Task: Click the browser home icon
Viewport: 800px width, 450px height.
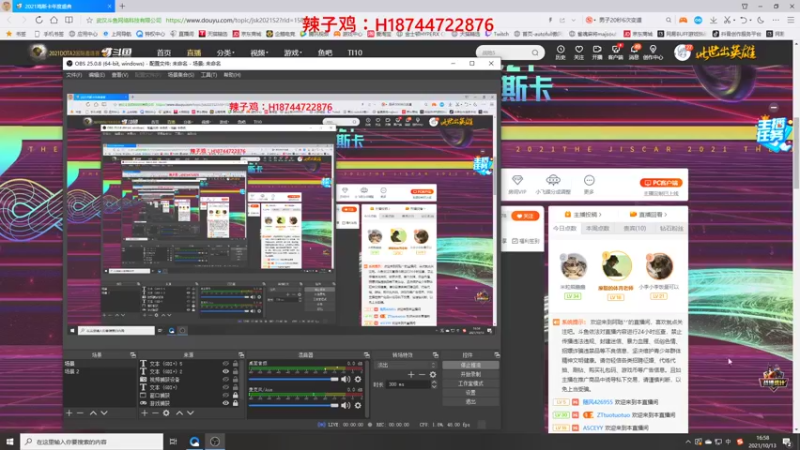Action: click(54, 20)
